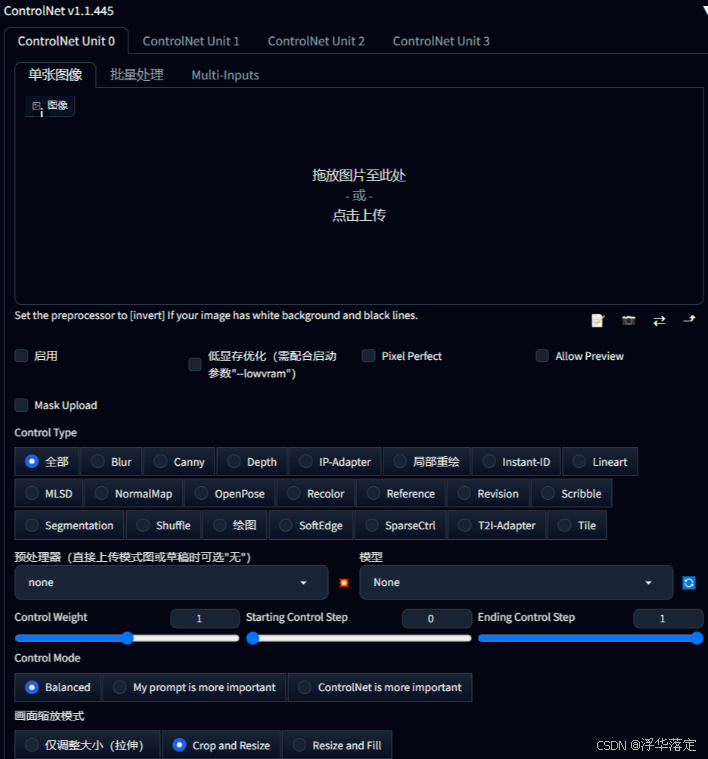Click the webcam camera icon
The width and height of the screenshot is (708, 759).
(x=628, y=320)
